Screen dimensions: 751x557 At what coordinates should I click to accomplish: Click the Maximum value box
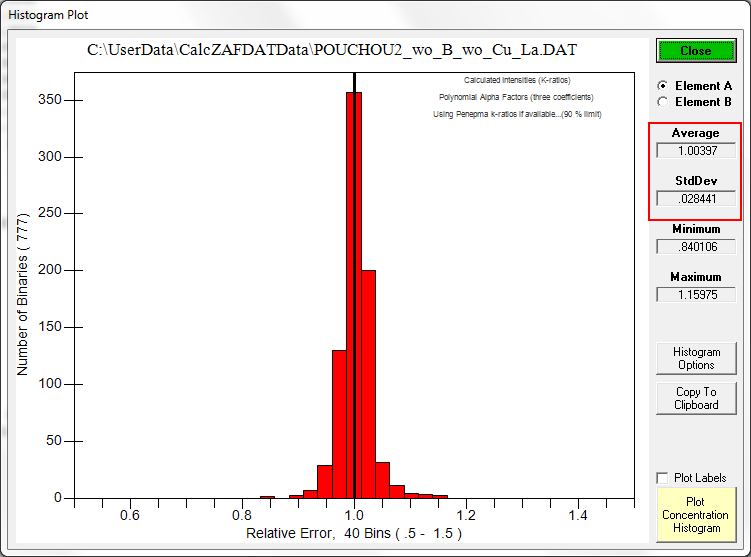[x=696, y=294]
